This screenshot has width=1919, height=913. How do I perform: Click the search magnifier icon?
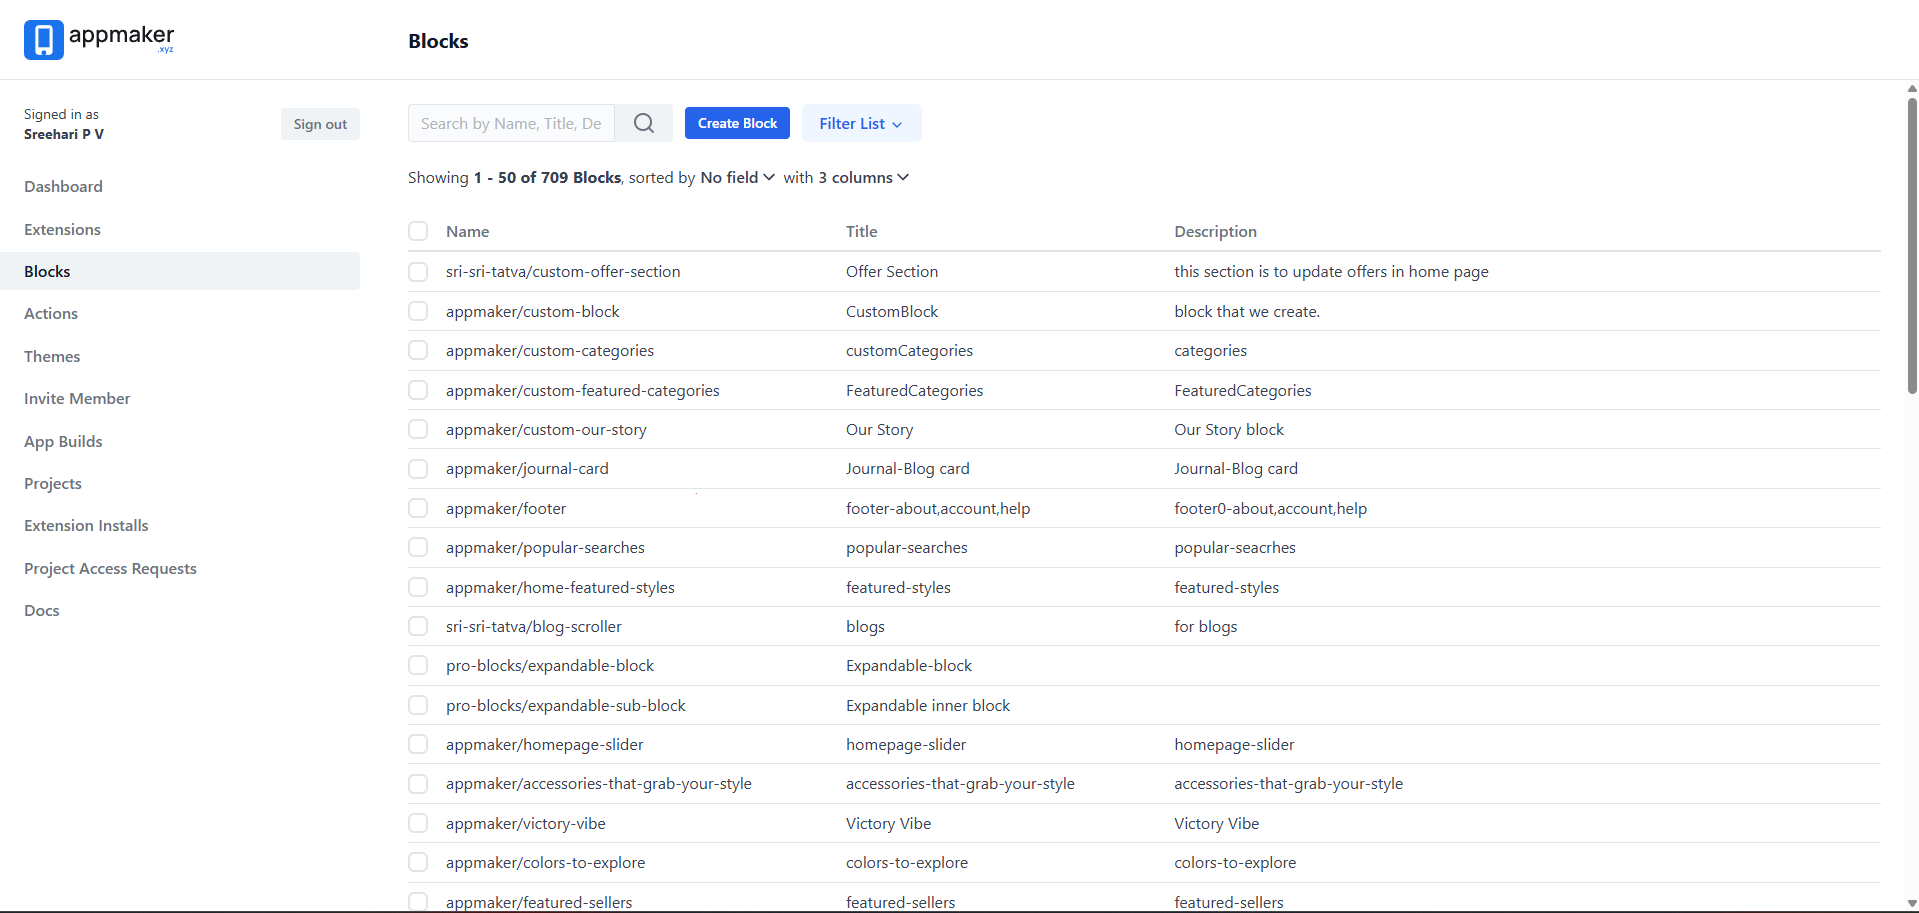click(x=643, y=122)
